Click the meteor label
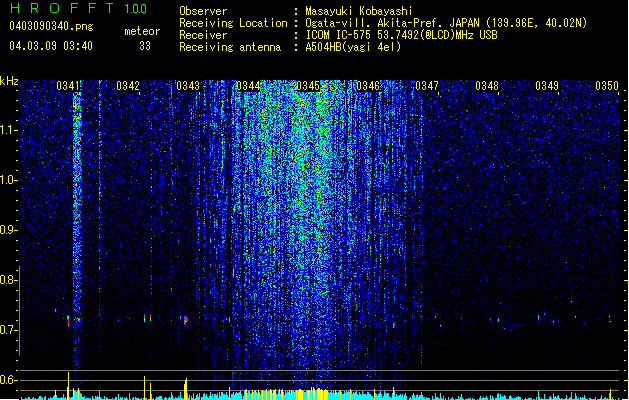This screenshot has width=629, height=400. (142, 31)
